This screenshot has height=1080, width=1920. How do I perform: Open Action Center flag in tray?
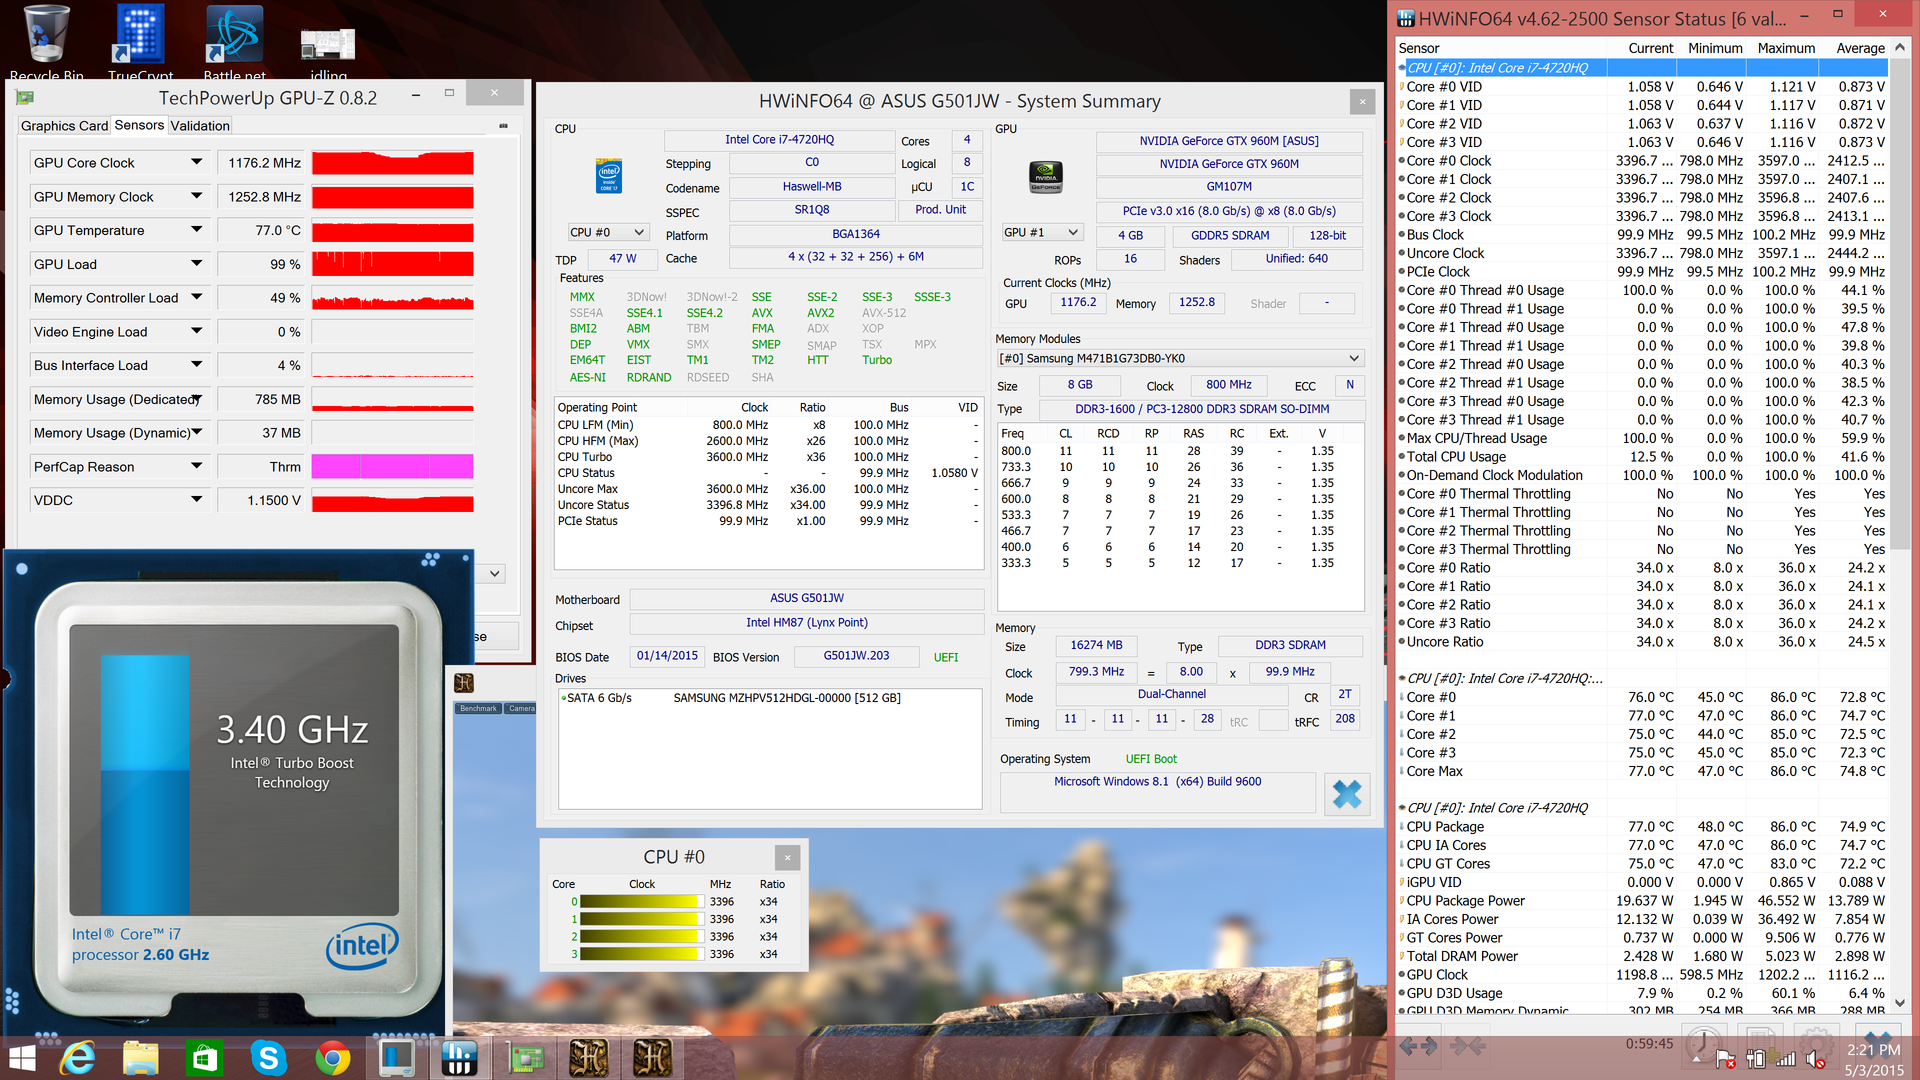pyautogui.click(x=1725, y=1058)
